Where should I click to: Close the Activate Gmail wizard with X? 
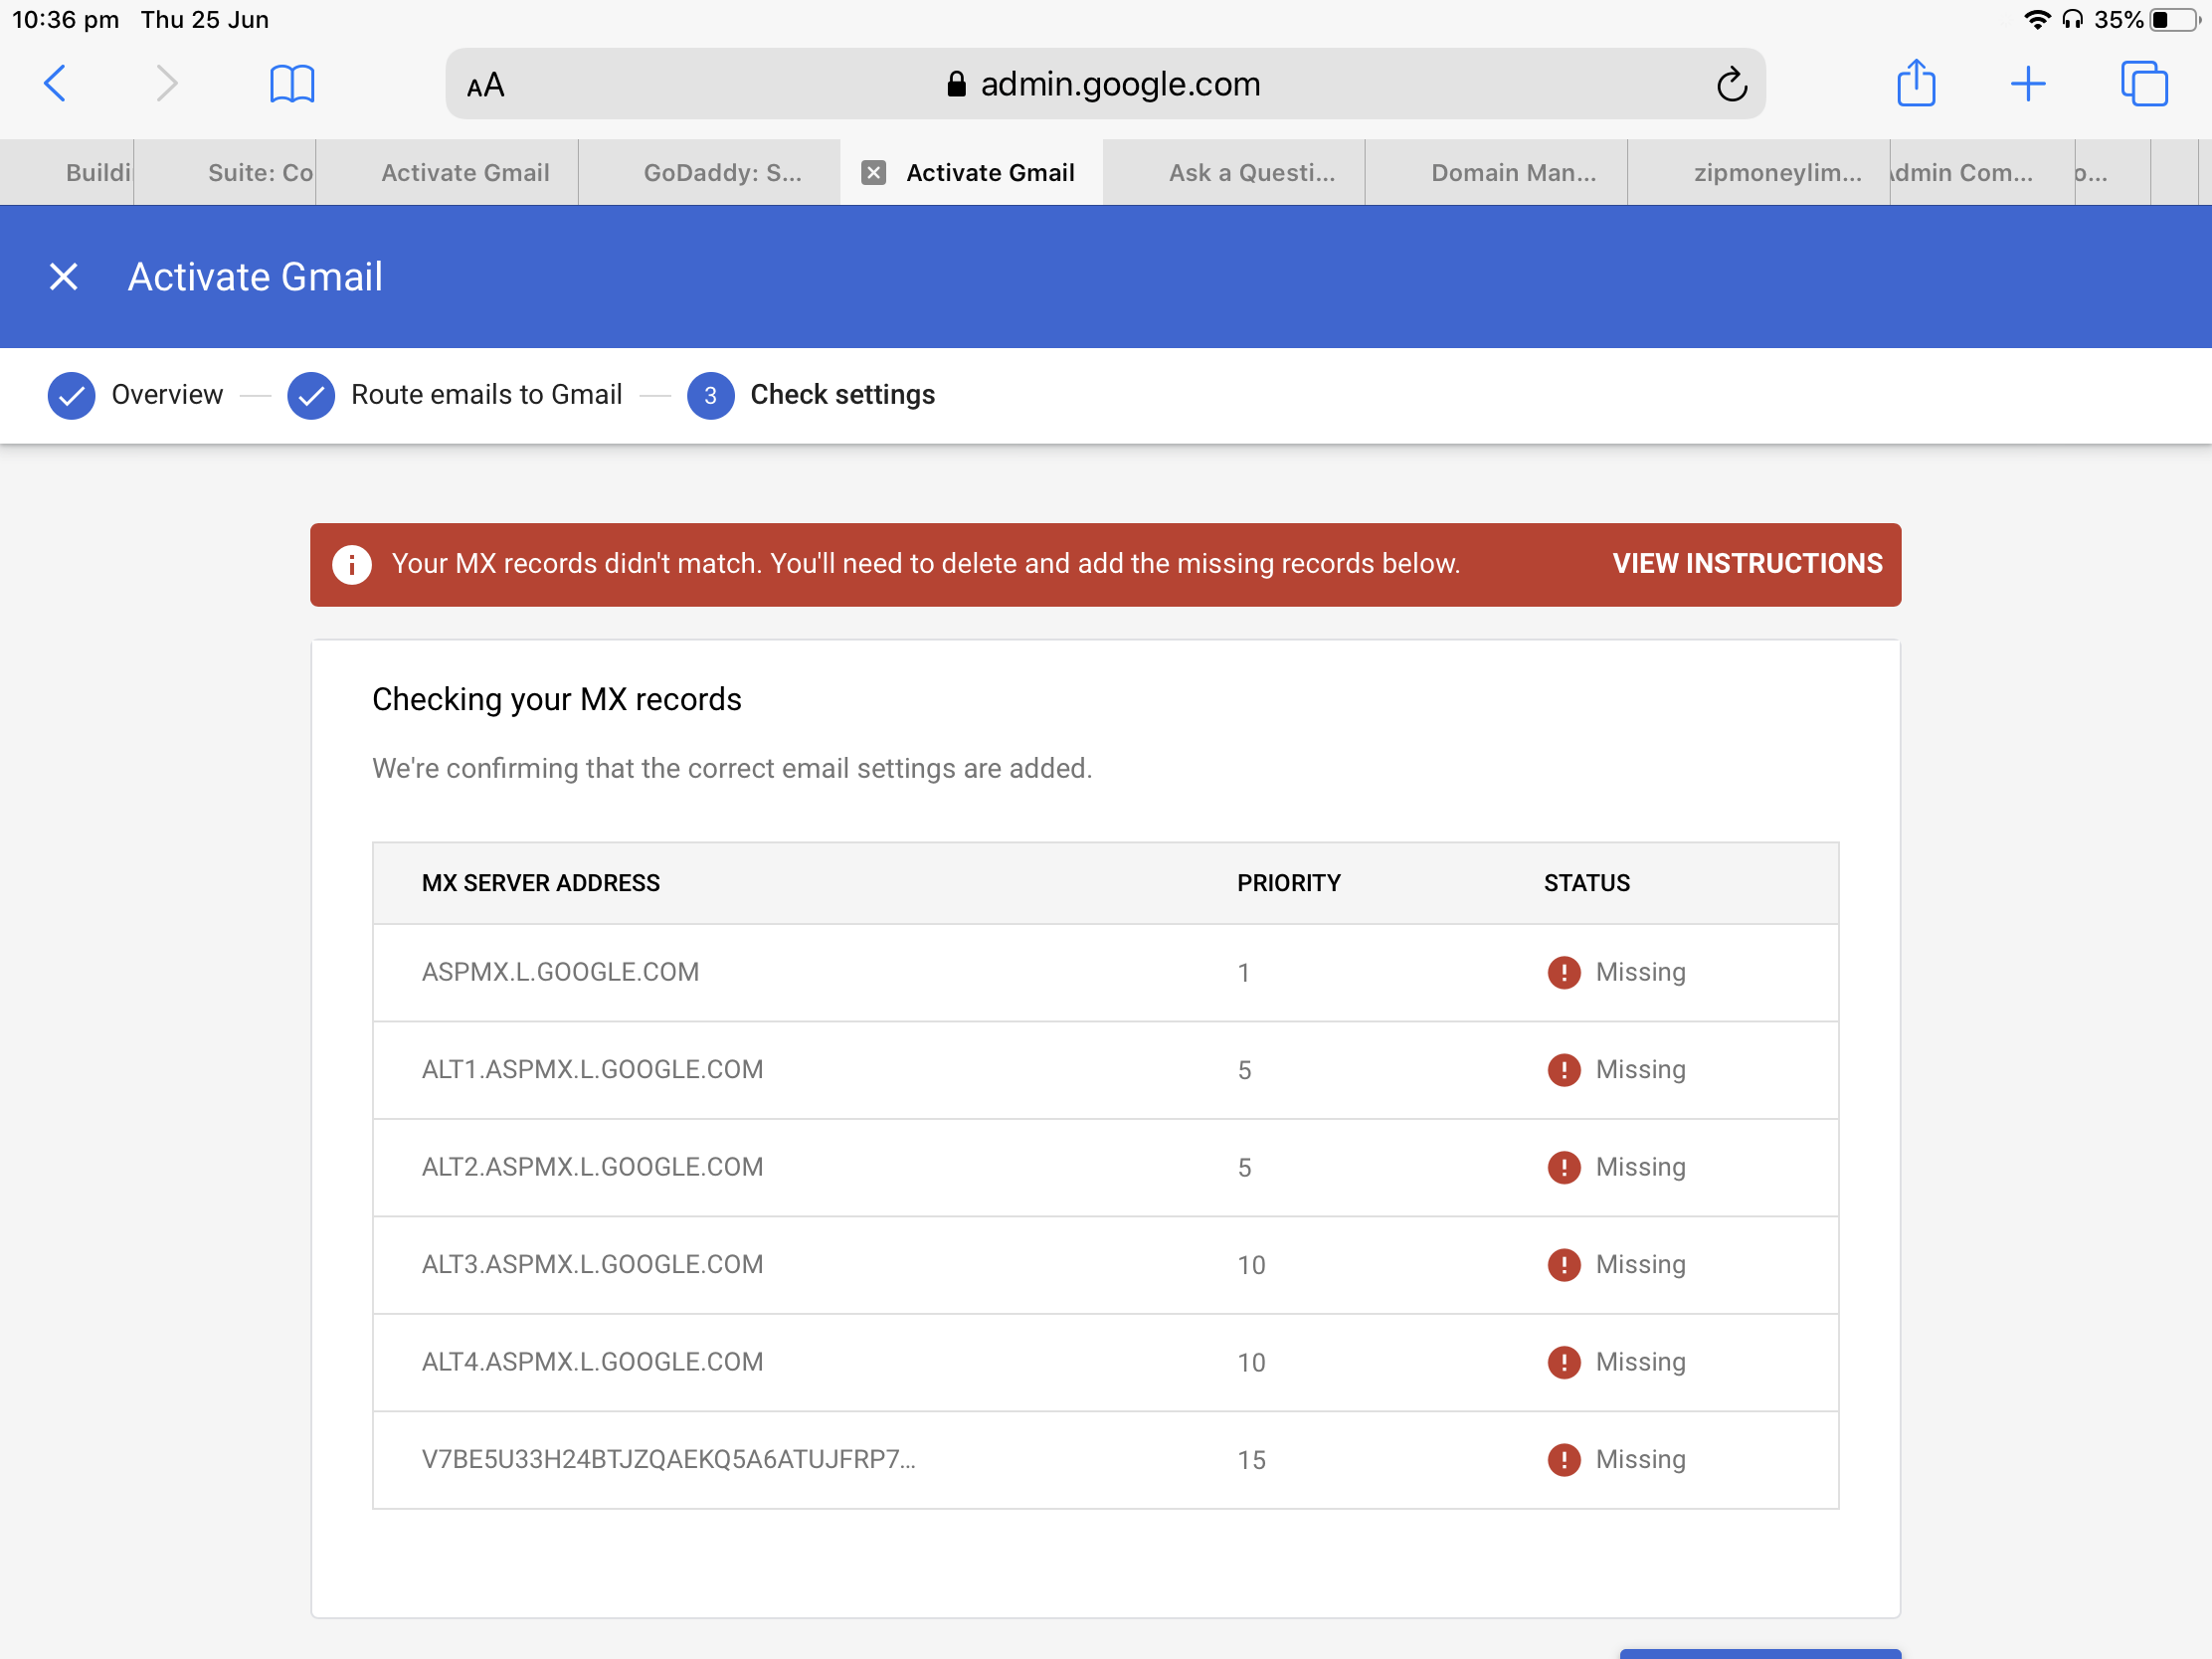click(64, 277)
